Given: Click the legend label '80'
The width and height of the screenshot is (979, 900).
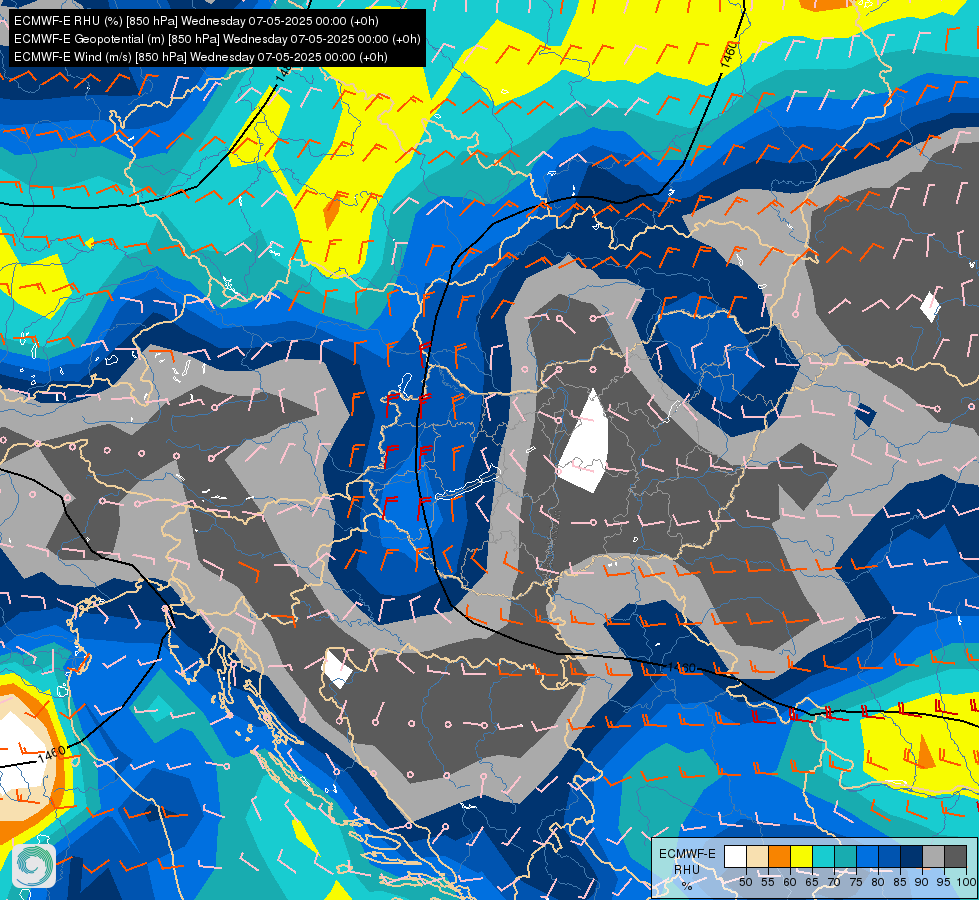Looking at the screenshot, I should tap(878, 882).
